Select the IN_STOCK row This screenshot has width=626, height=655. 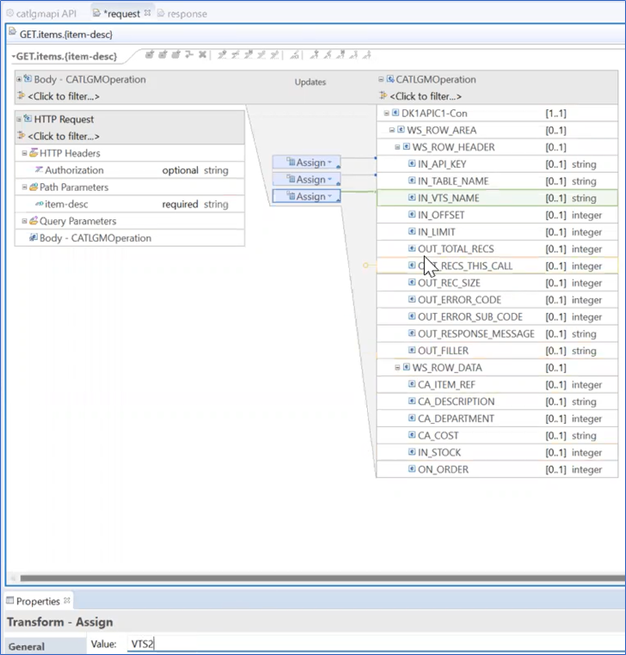pyautogui.click(x=497, y=452)
